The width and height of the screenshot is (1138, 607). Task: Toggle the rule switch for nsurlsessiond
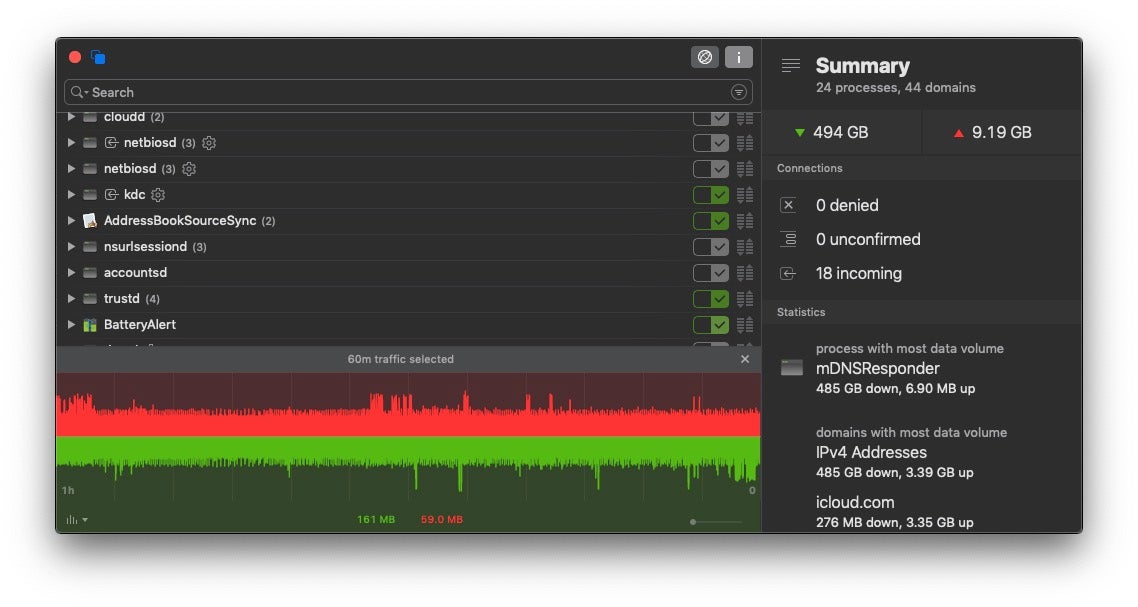(x=711, y=247)
